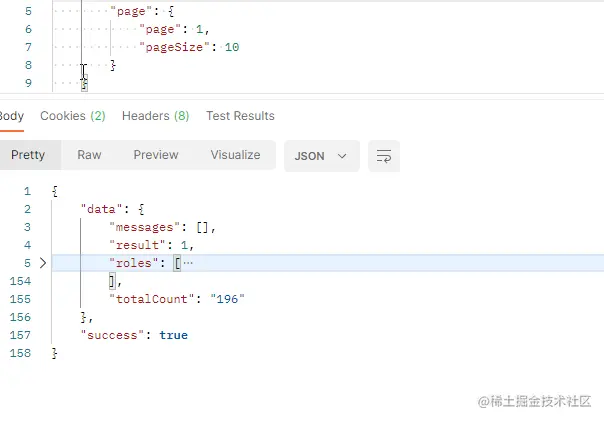Click the "pageSize" key in request body
Viewport: 604px width, 421px height.
coord(174,47)
